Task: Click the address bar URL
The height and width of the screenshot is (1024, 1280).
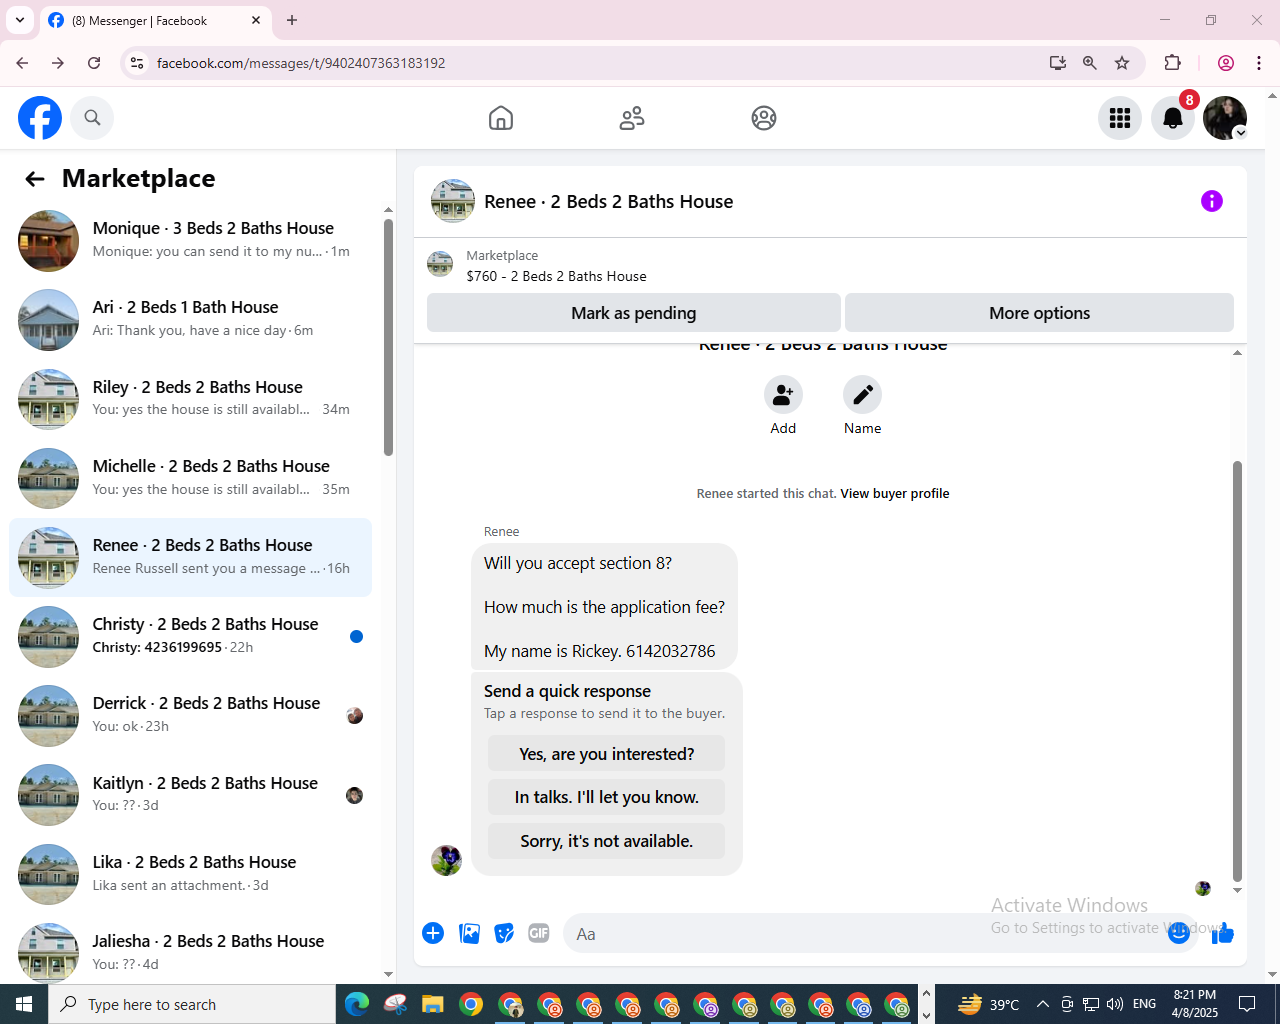Action: point(301,63)
